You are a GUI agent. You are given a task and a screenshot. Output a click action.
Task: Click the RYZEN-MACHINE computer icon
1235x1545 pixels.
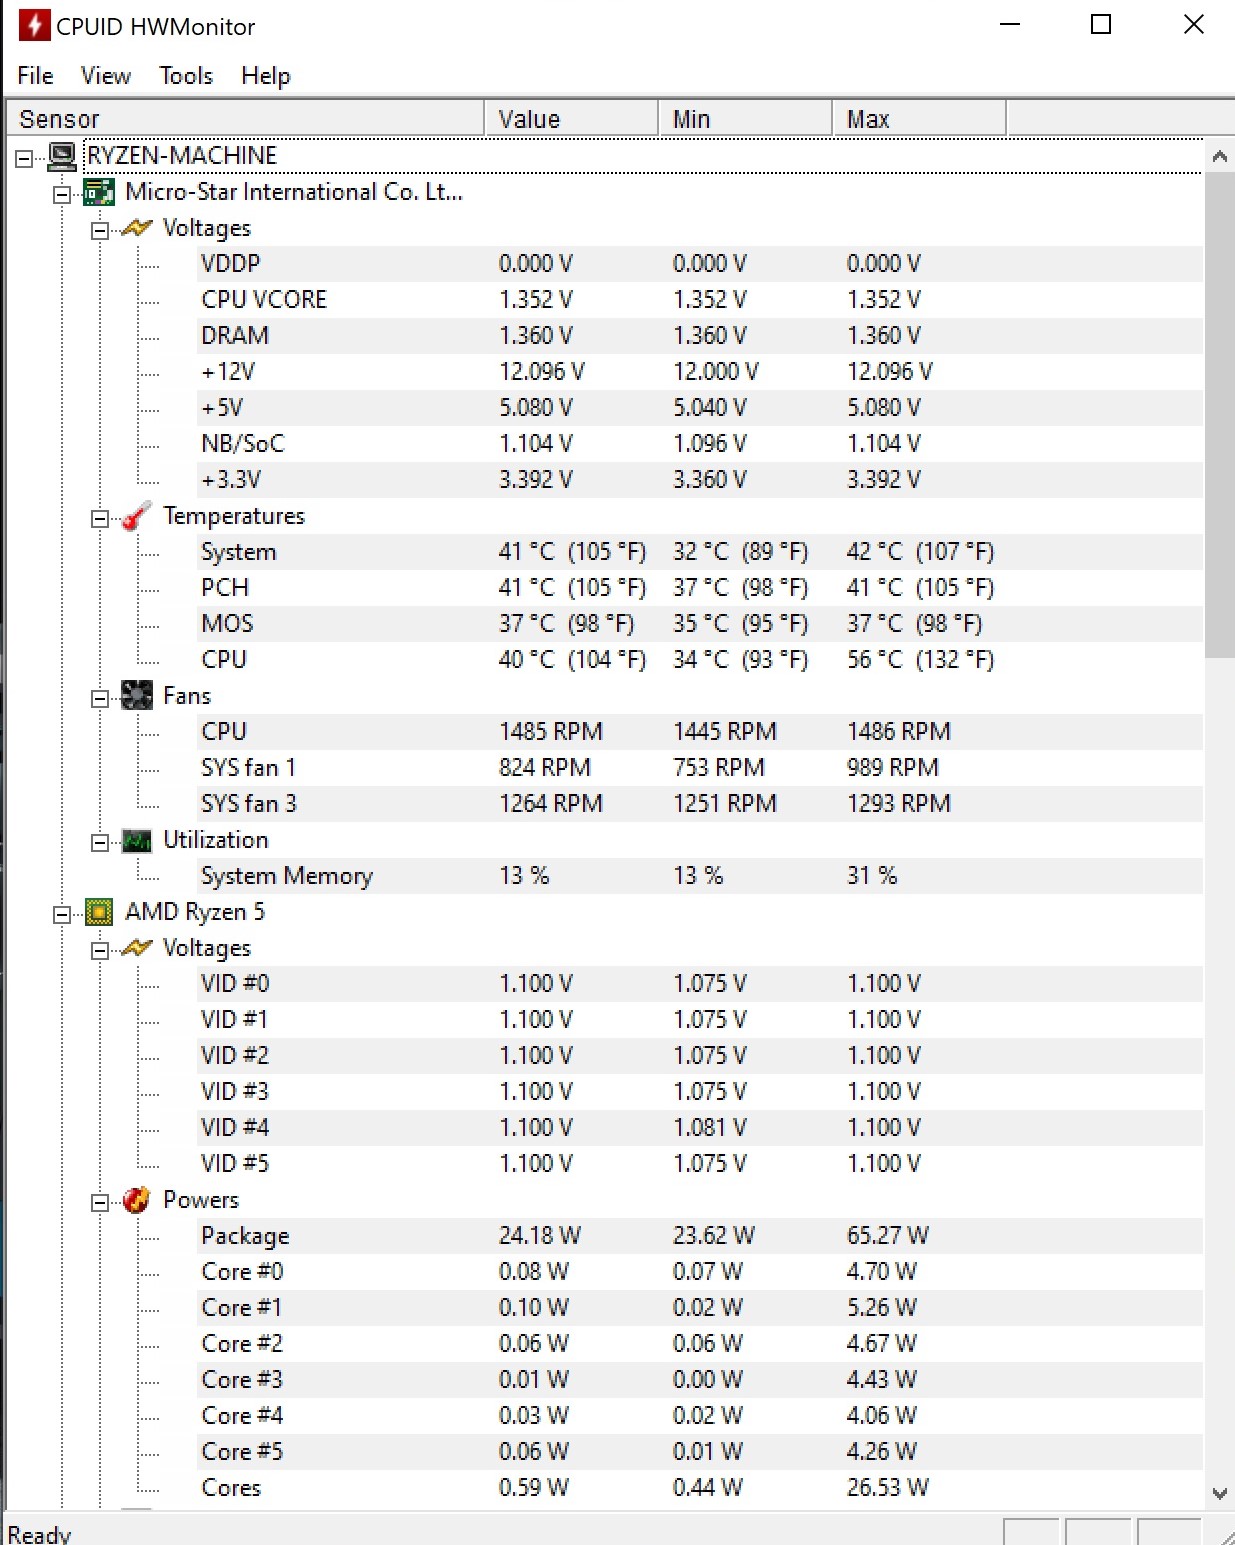[x=62, y=156]
